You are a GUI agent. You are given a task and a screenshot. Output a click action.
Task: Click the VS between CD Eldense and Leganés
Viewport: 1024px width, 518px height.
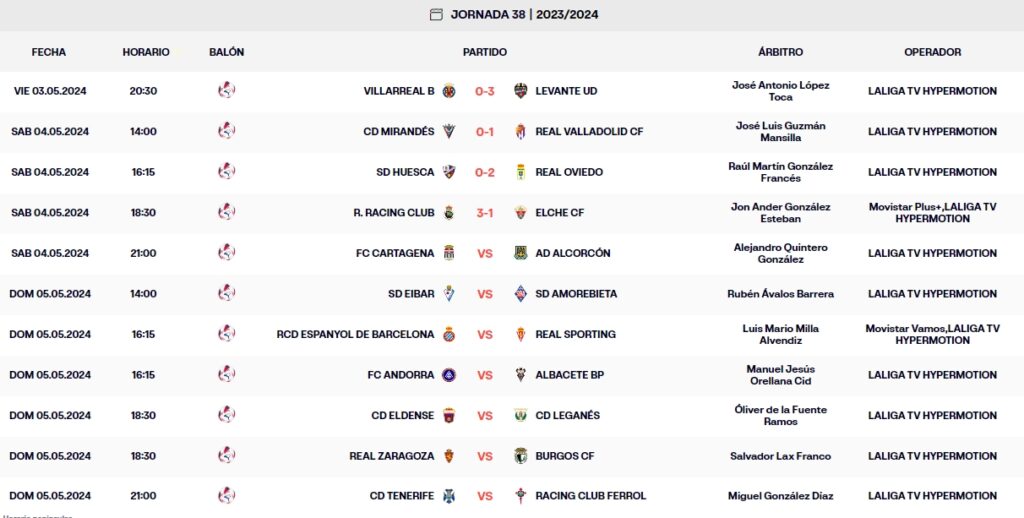coord(485,415)
